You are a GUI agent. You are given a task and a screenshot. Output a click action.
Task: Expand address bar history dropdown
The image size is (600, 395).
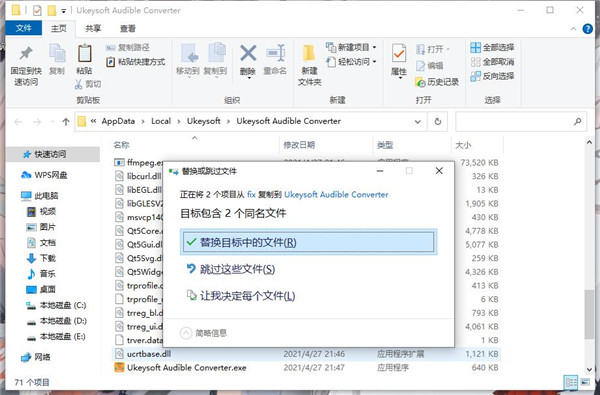418,121
